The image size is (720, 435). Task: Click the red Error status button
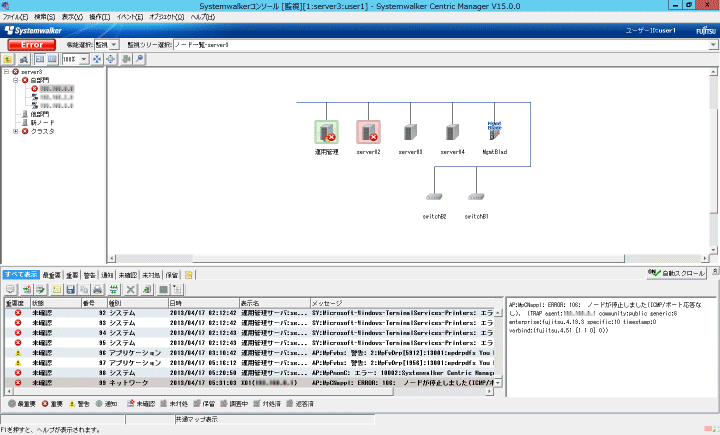tap(32, 45)
